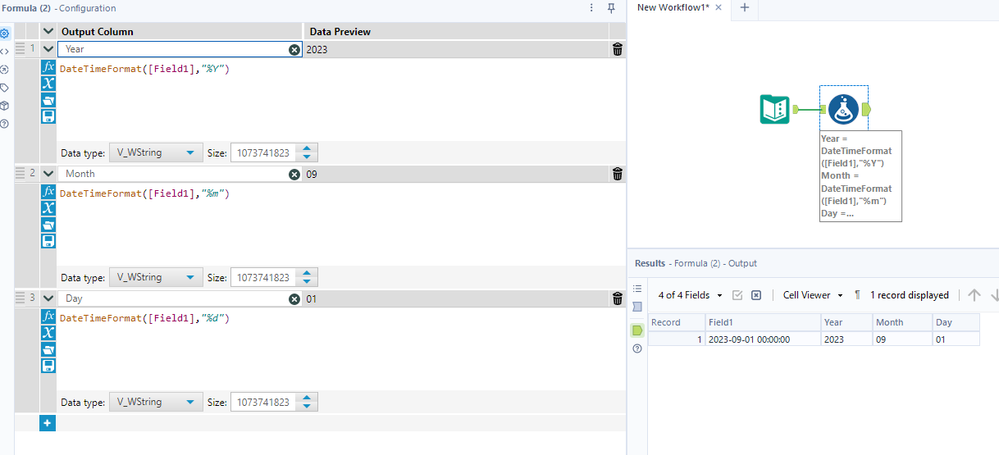Open Data type dropdown for Day expression

[x=156, y=402]
